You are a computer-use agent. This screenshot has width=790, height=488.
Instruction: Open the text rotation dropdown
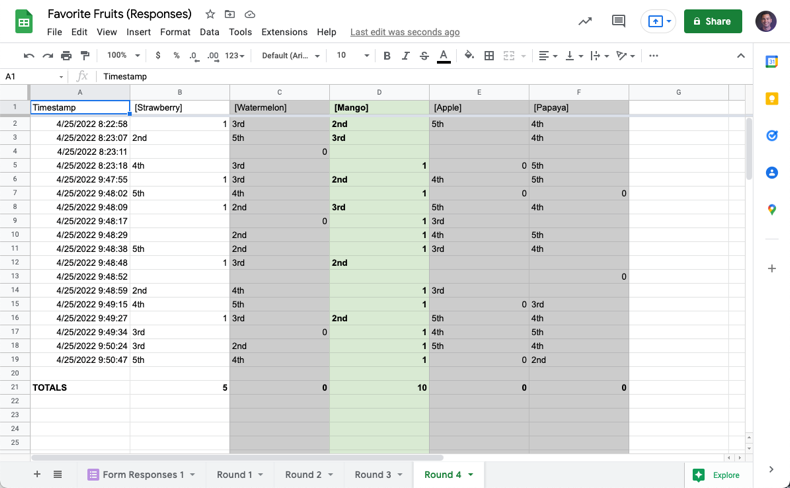(626, 56)
